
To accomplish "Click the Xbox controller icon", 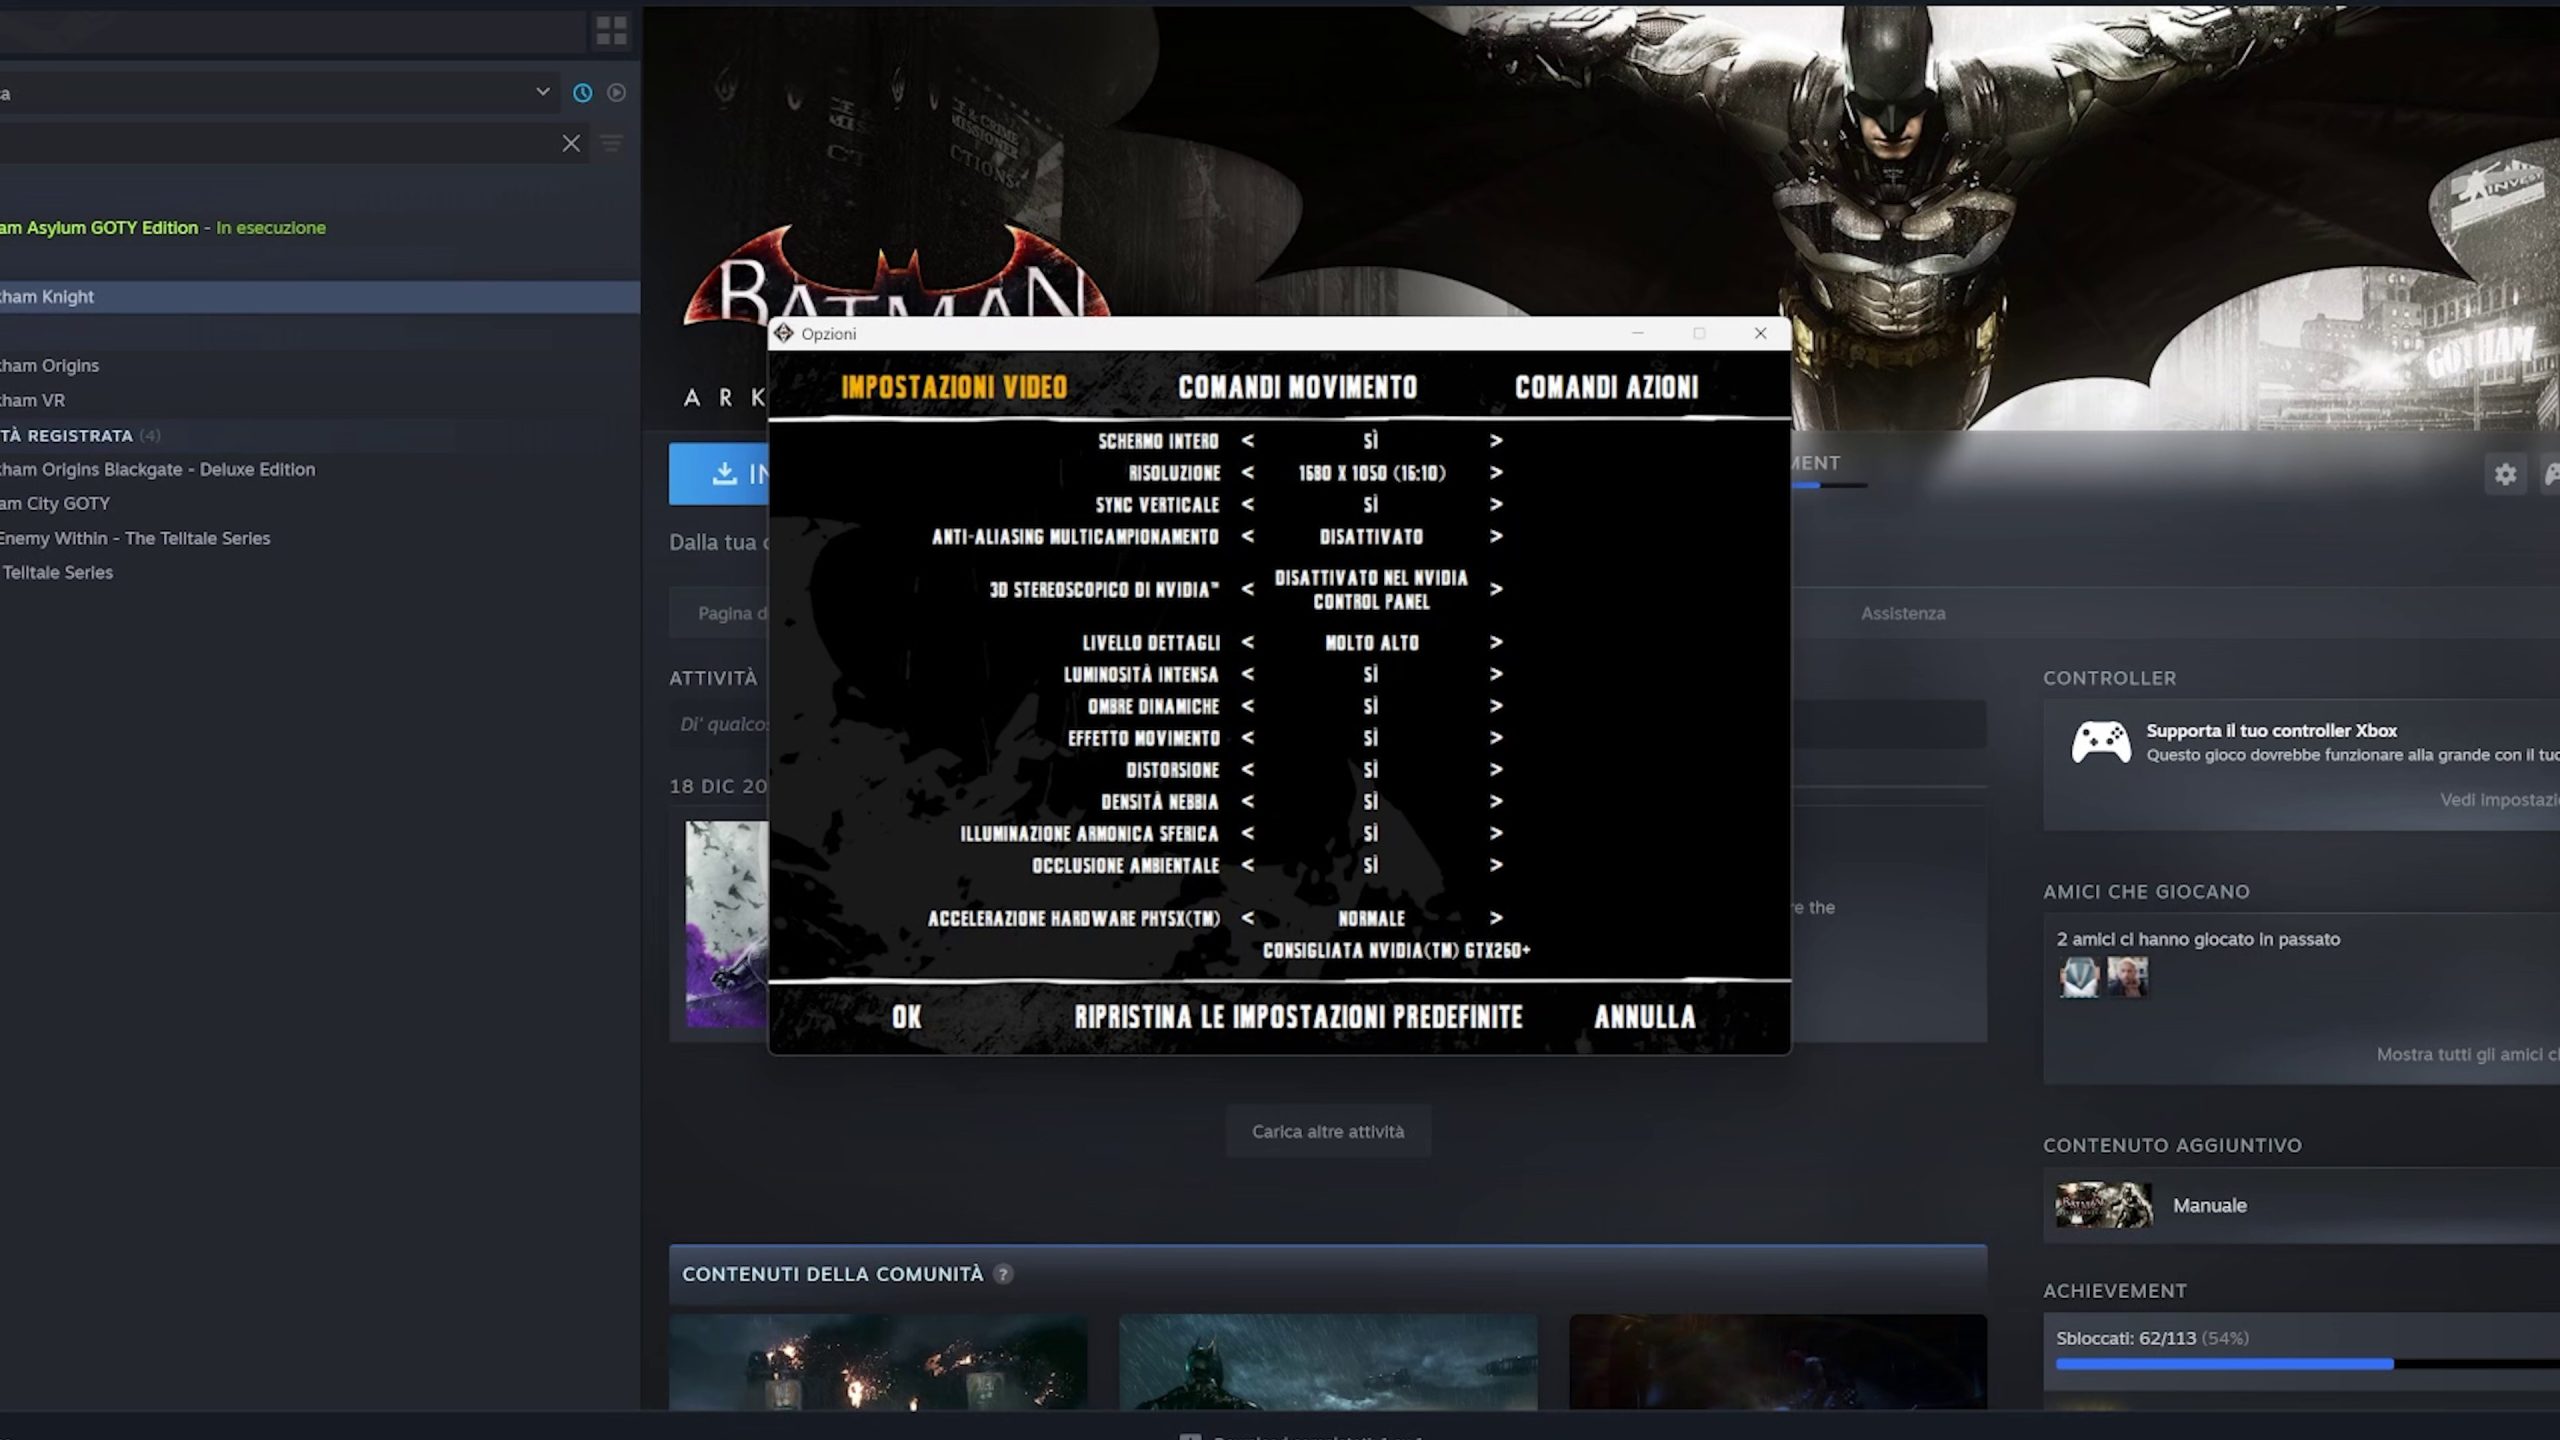I will pos(2100,743).
